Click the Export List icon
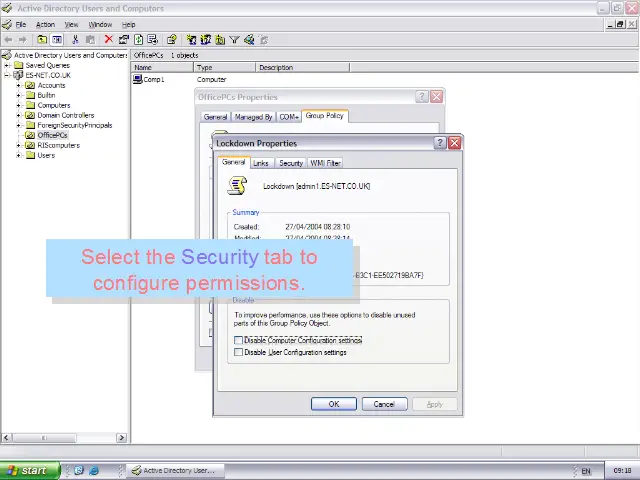 pyautogui.click(x=153, y=40)
